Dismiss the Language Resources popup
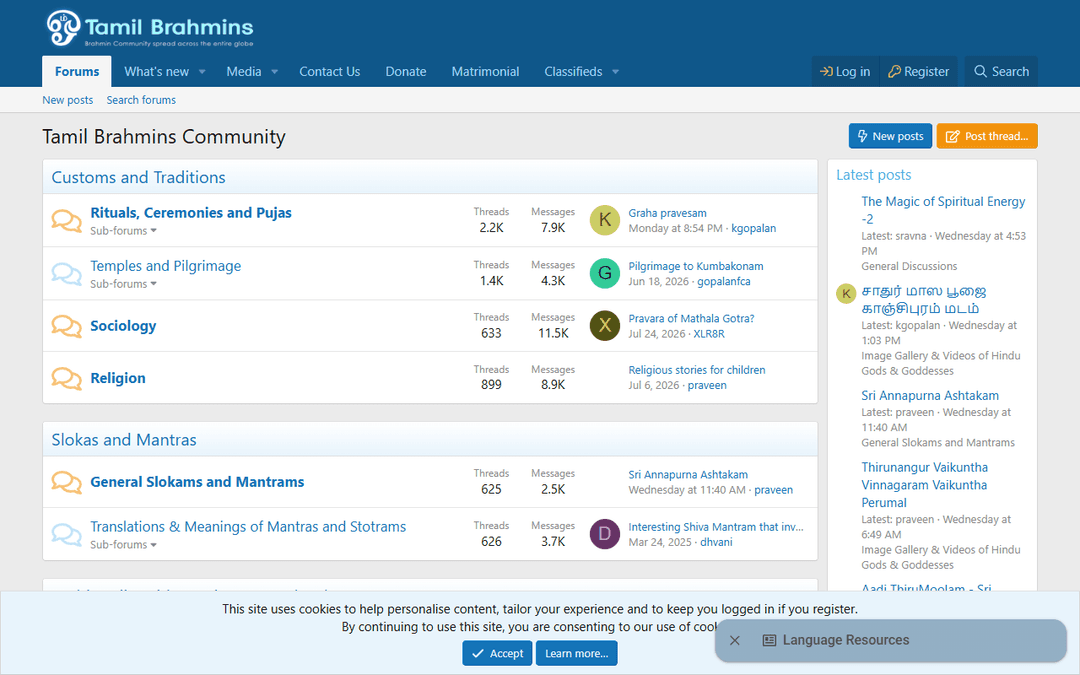The height and width of the screenshot is (675, 1080). [x=735, y=641]
